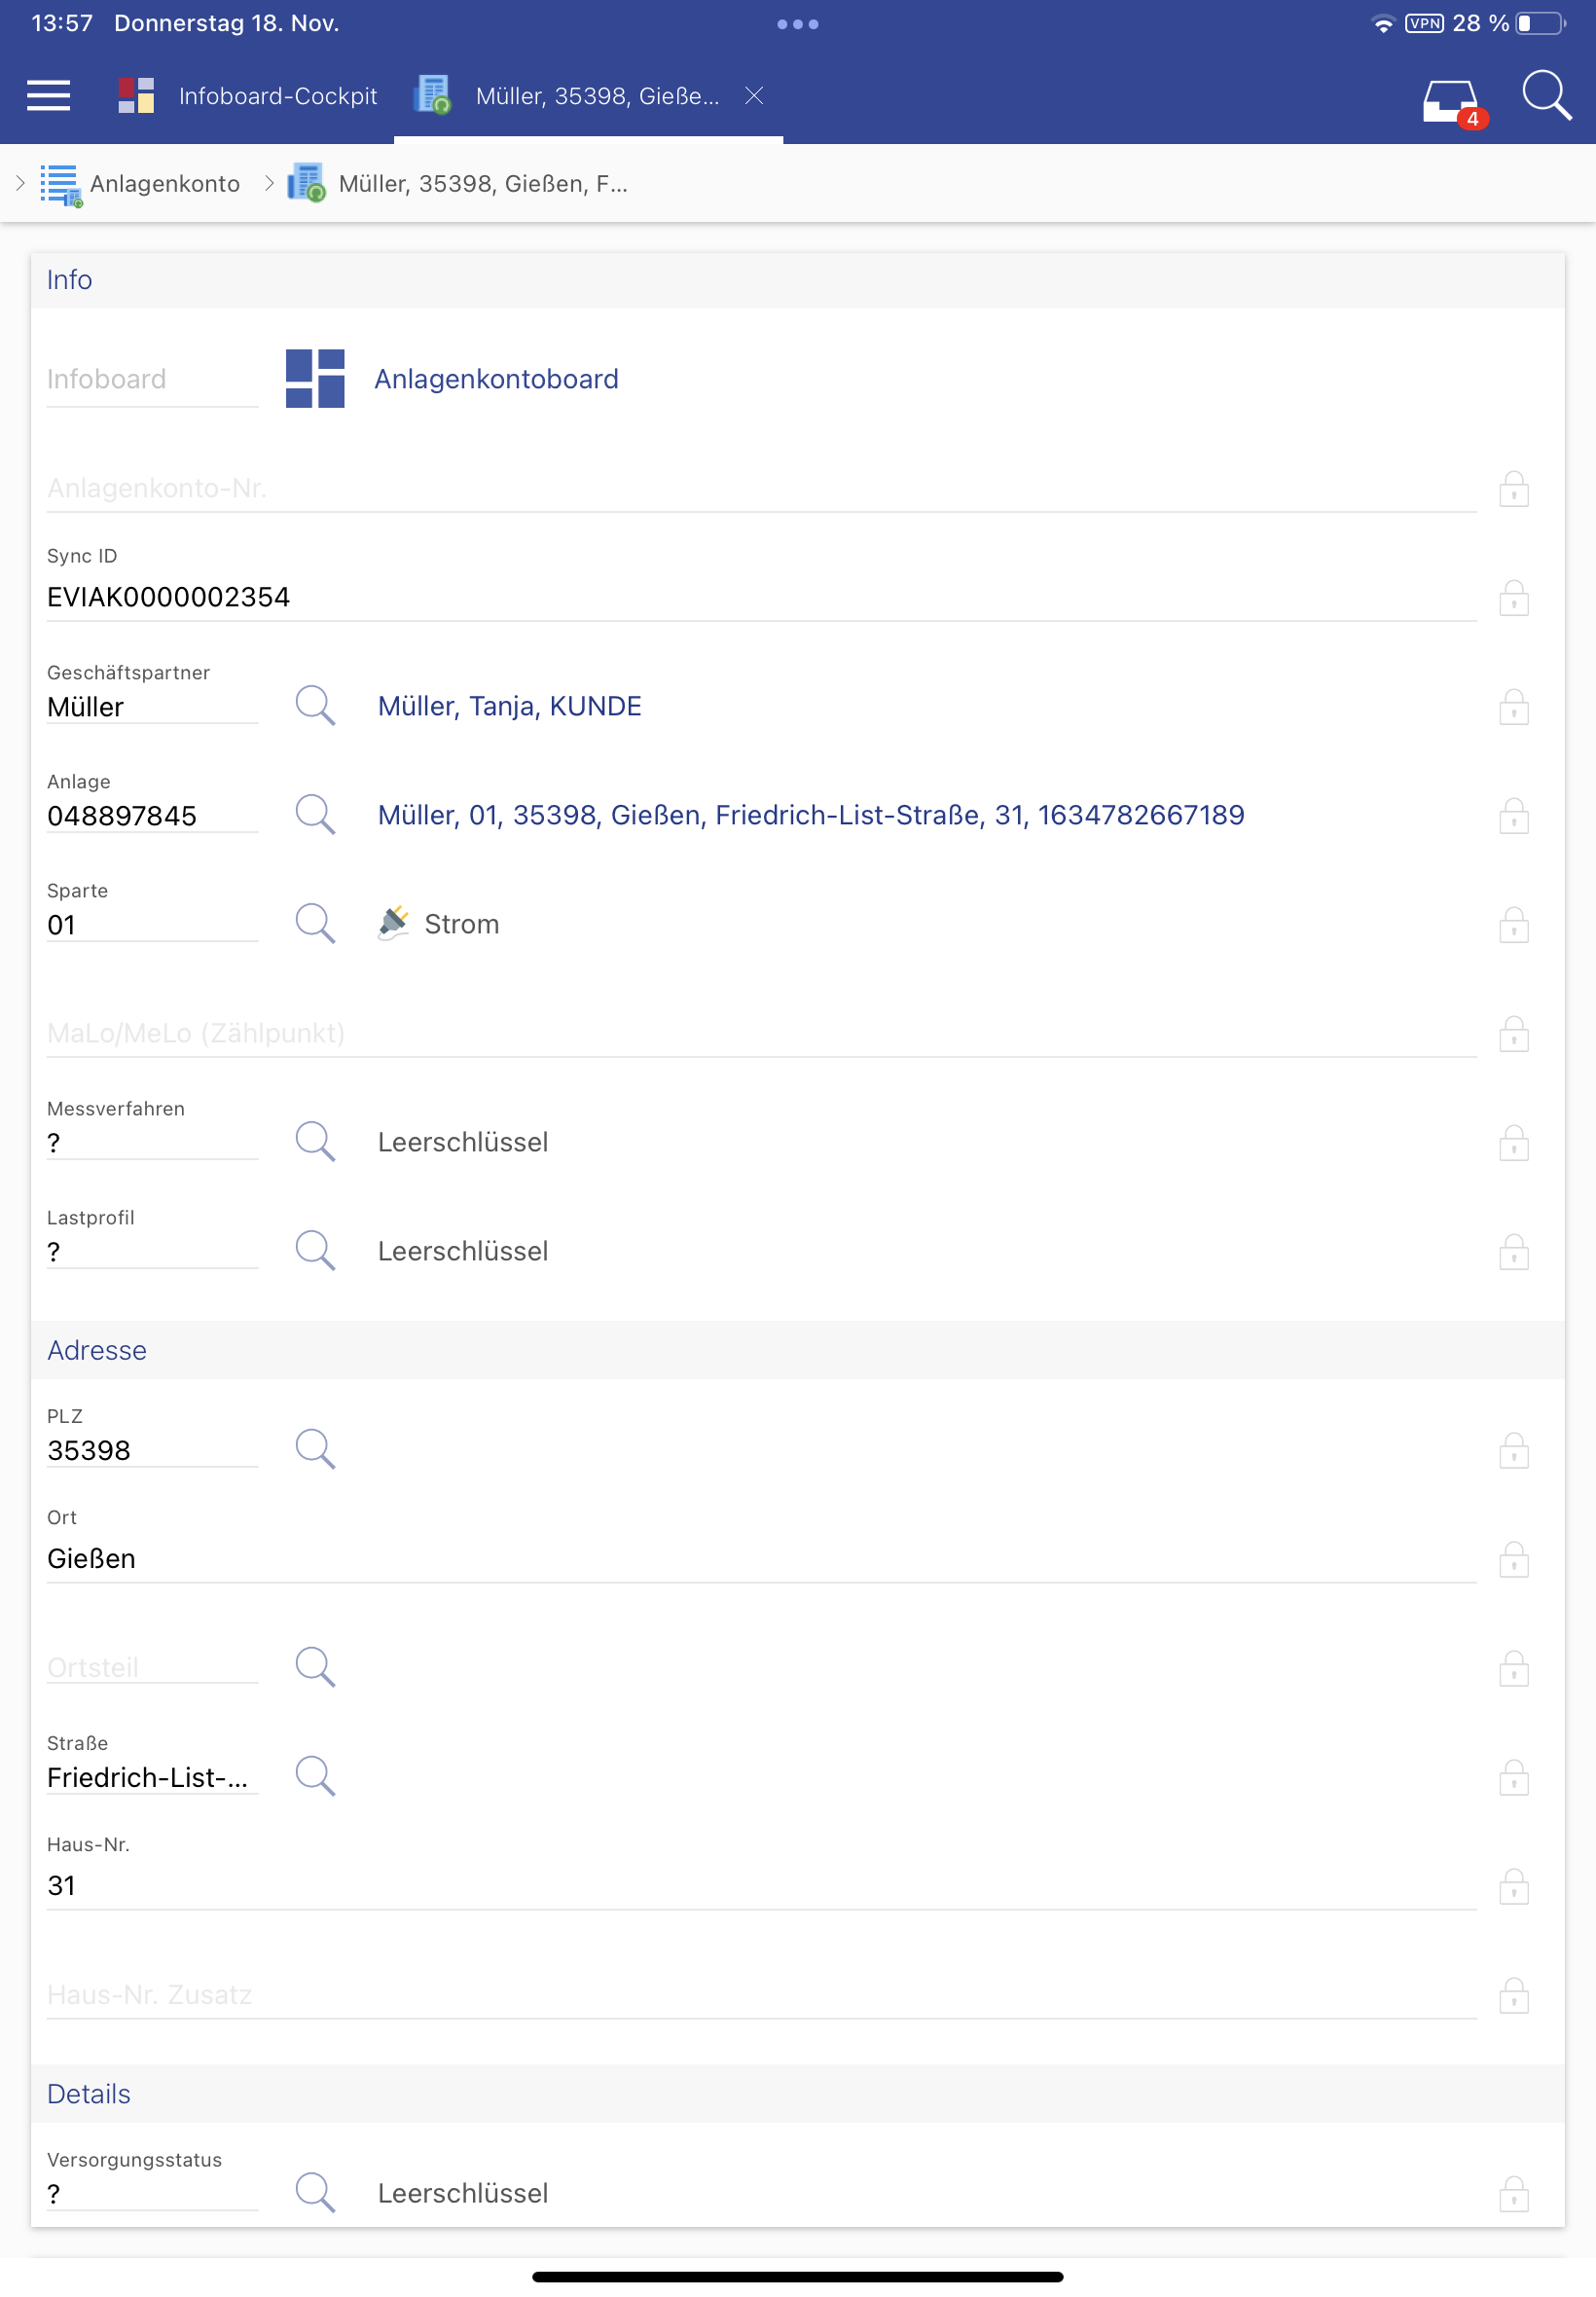Image resolution: width=1596 pixels, height=2297 pixels.
Task: Open lookup for PLZ field
Action: point(314,1449)
